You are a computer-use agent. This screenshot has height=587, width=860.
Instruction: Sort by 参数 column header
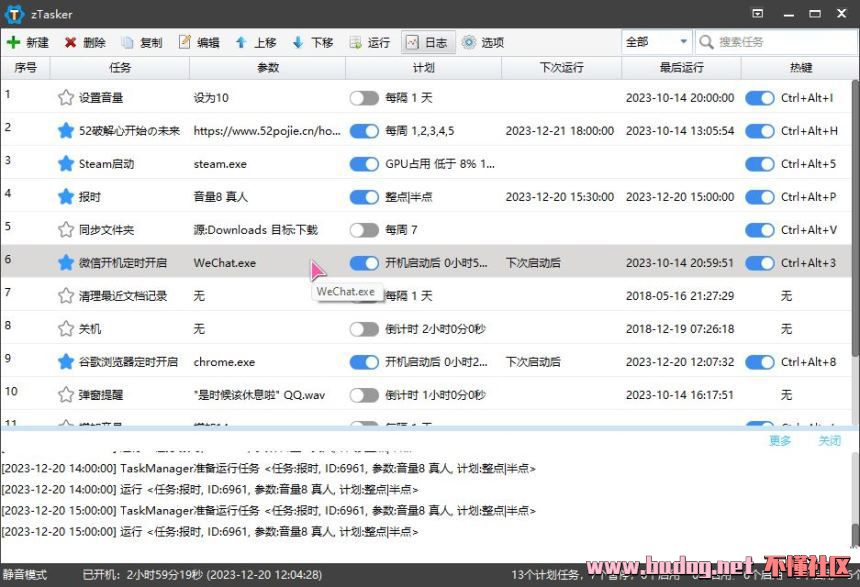(x=268, y=67)
